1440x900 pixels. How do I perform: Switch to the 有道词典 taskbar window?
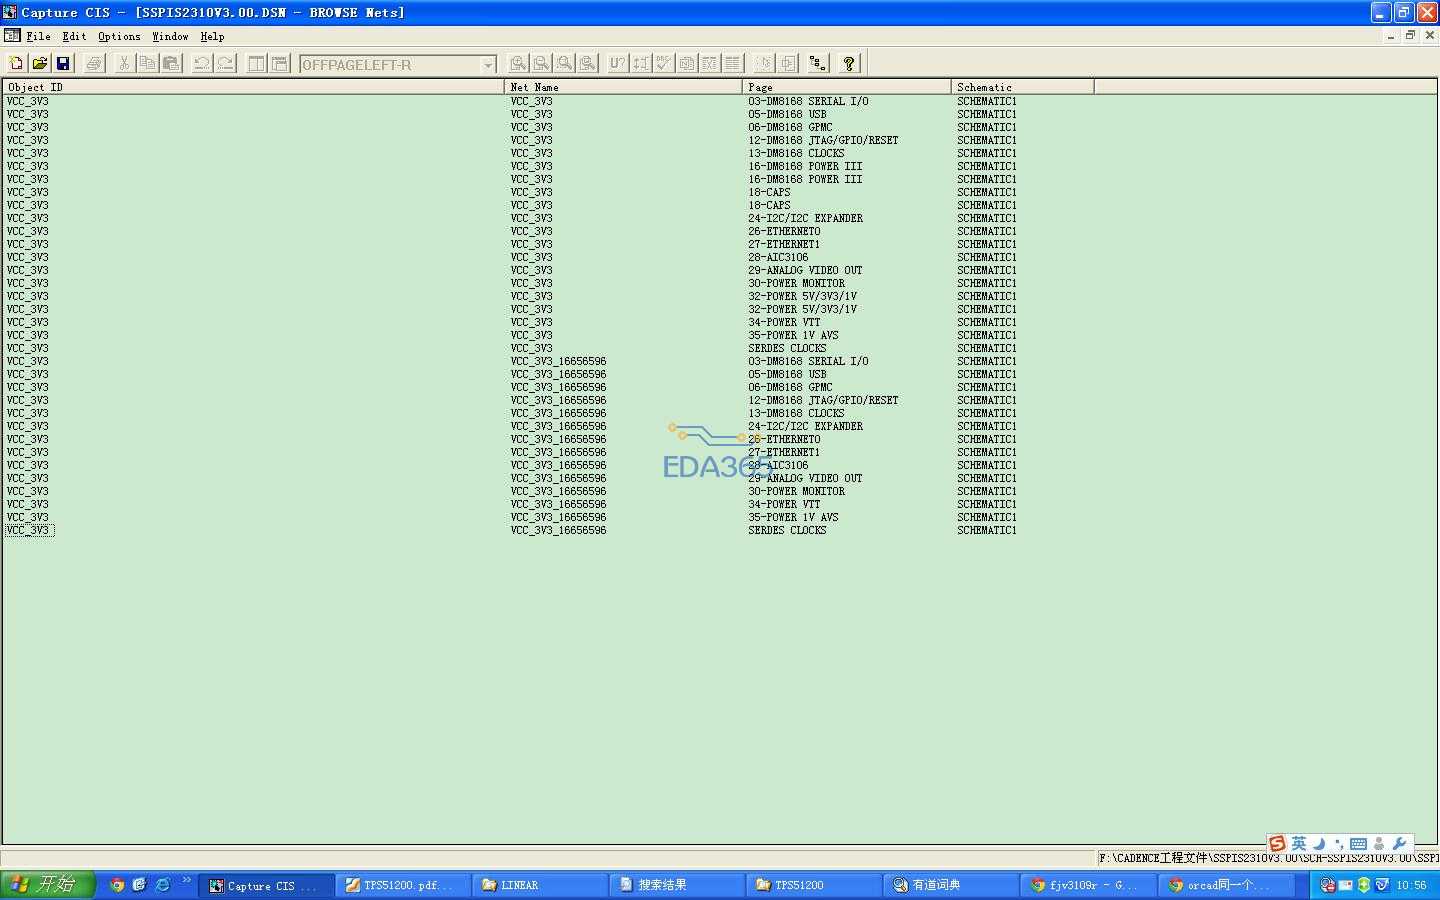click(x=951, y=885)
